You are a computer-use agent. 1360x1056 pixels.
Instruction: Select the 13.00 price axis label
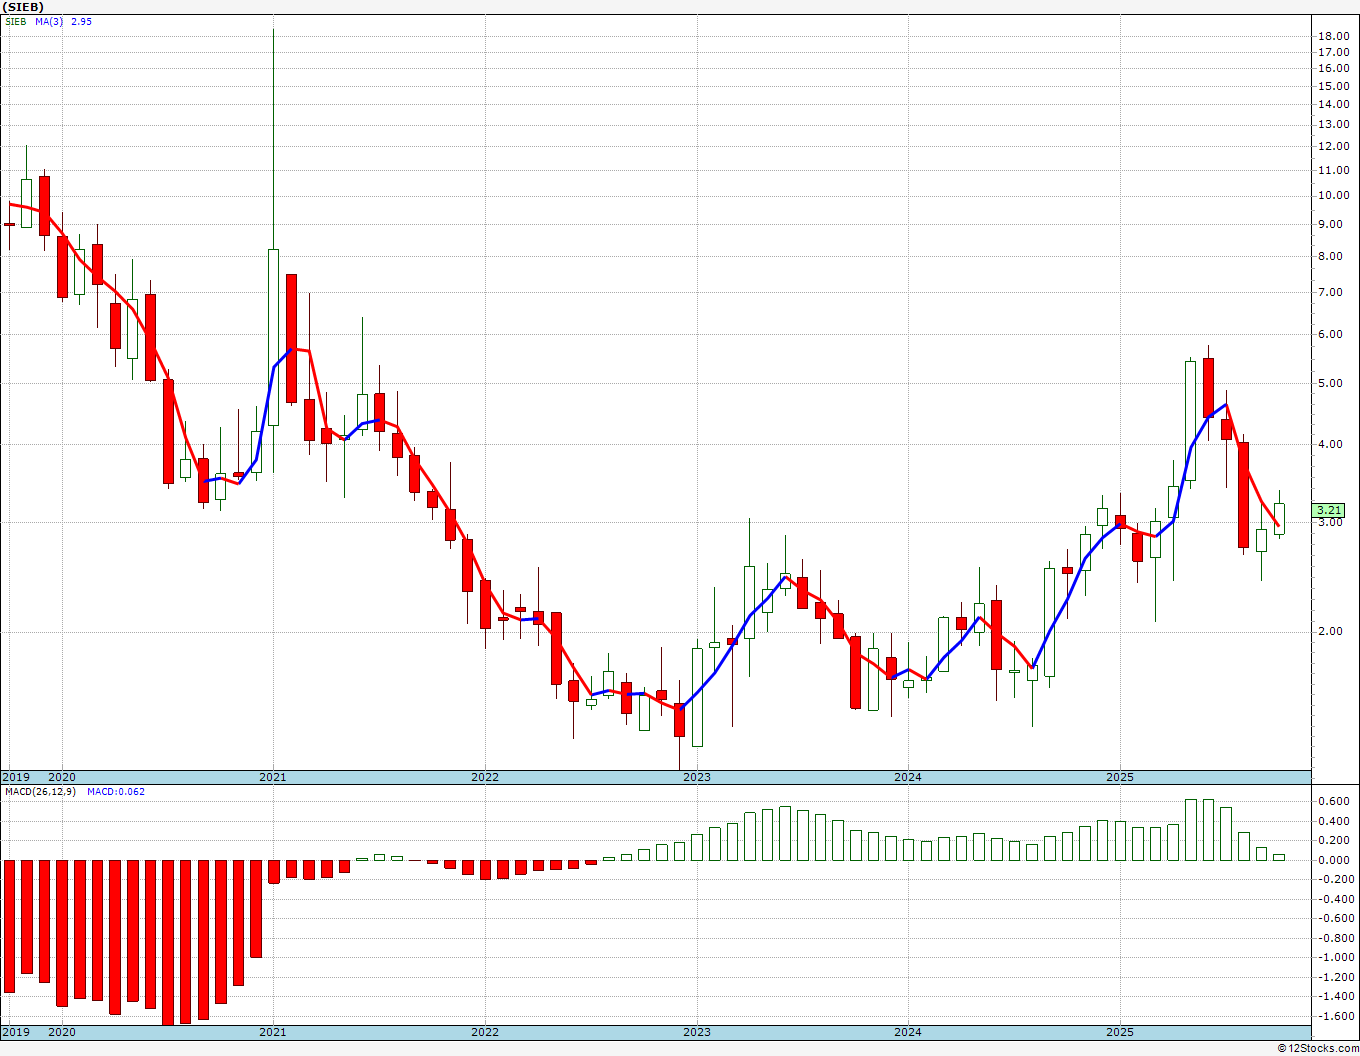(1333, 125)
